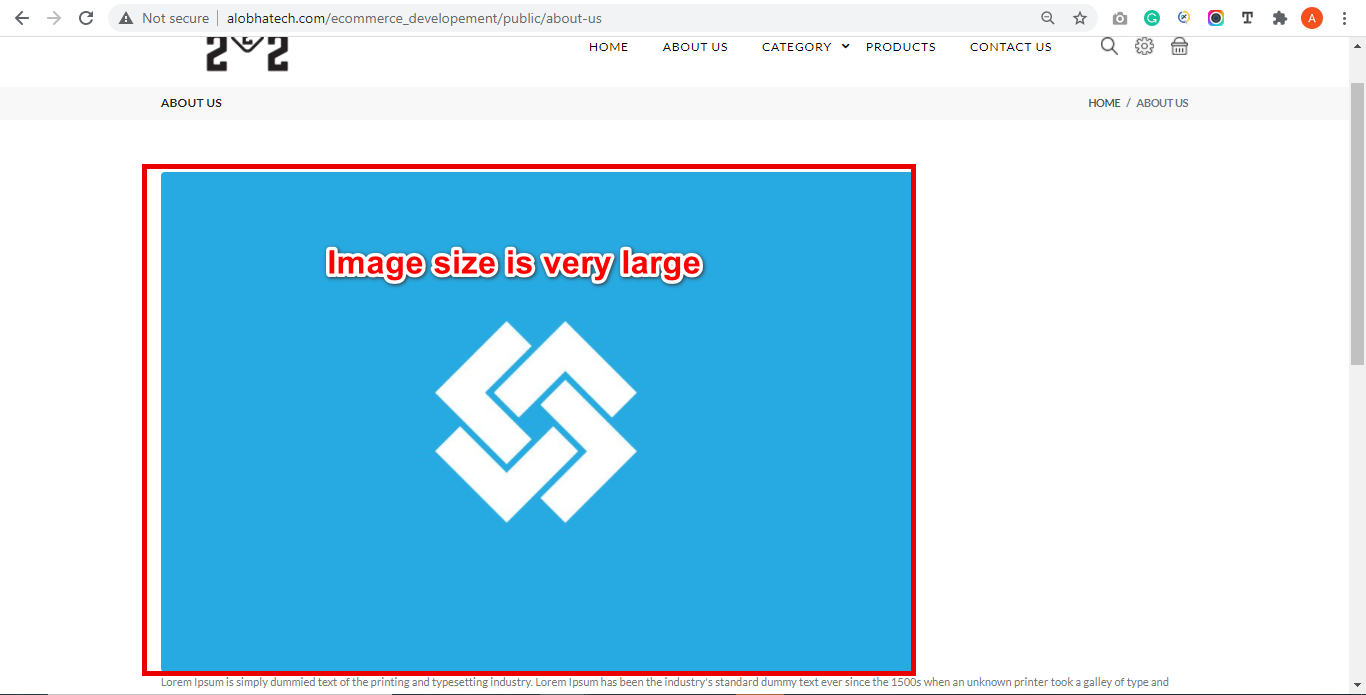
Task: Click the Home breadcrumb link
Action: tap(1104, 103)
